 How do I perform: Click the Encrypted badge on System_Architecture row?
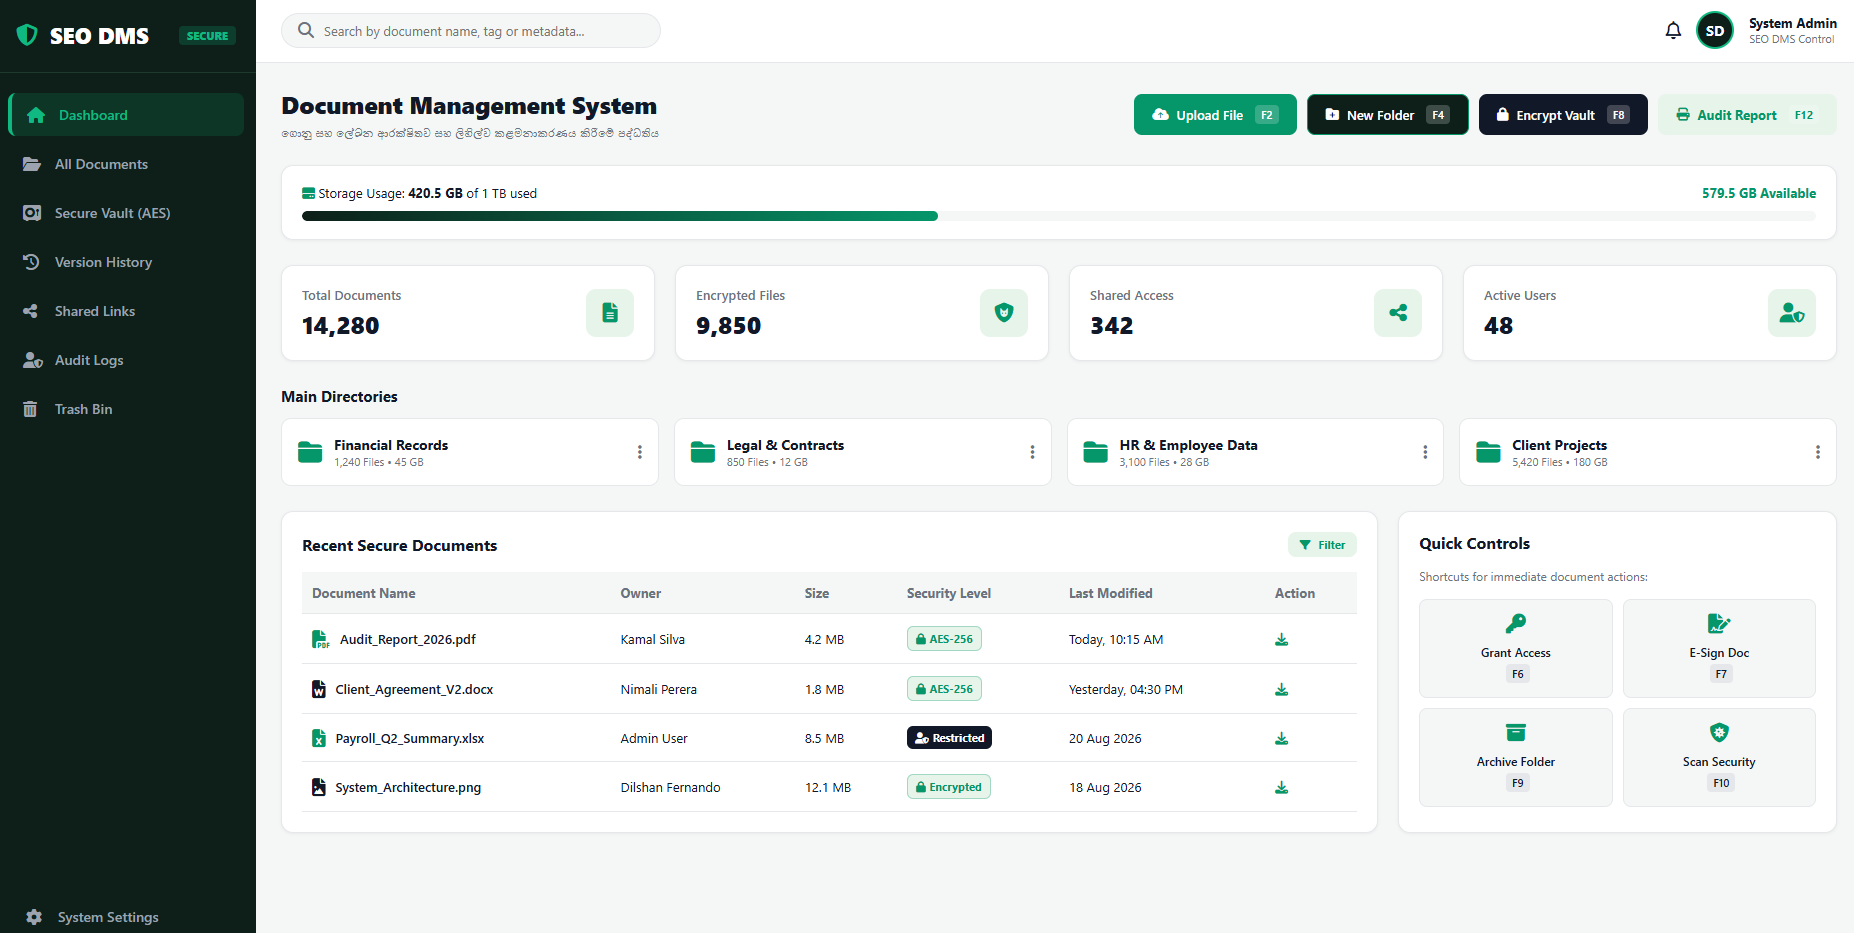[x=949, y=787]
